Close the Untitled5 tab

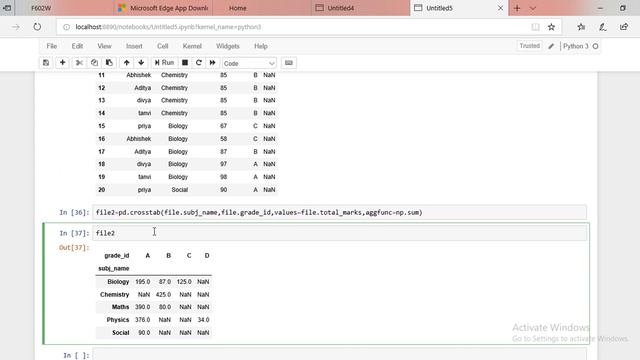click(x=500, y=8)
